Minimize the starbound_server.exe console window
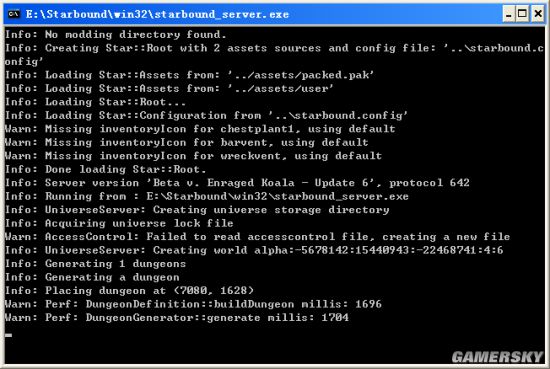The width and height of the screenshot is (550, 369). [x=509, y=14]
